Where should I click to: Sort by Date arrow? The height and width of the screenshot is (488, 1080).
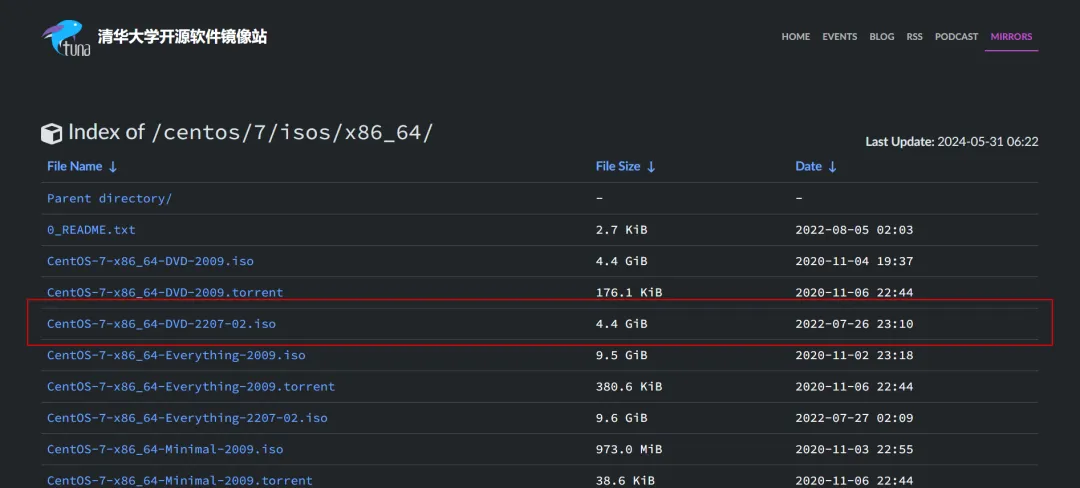[832, 167]
